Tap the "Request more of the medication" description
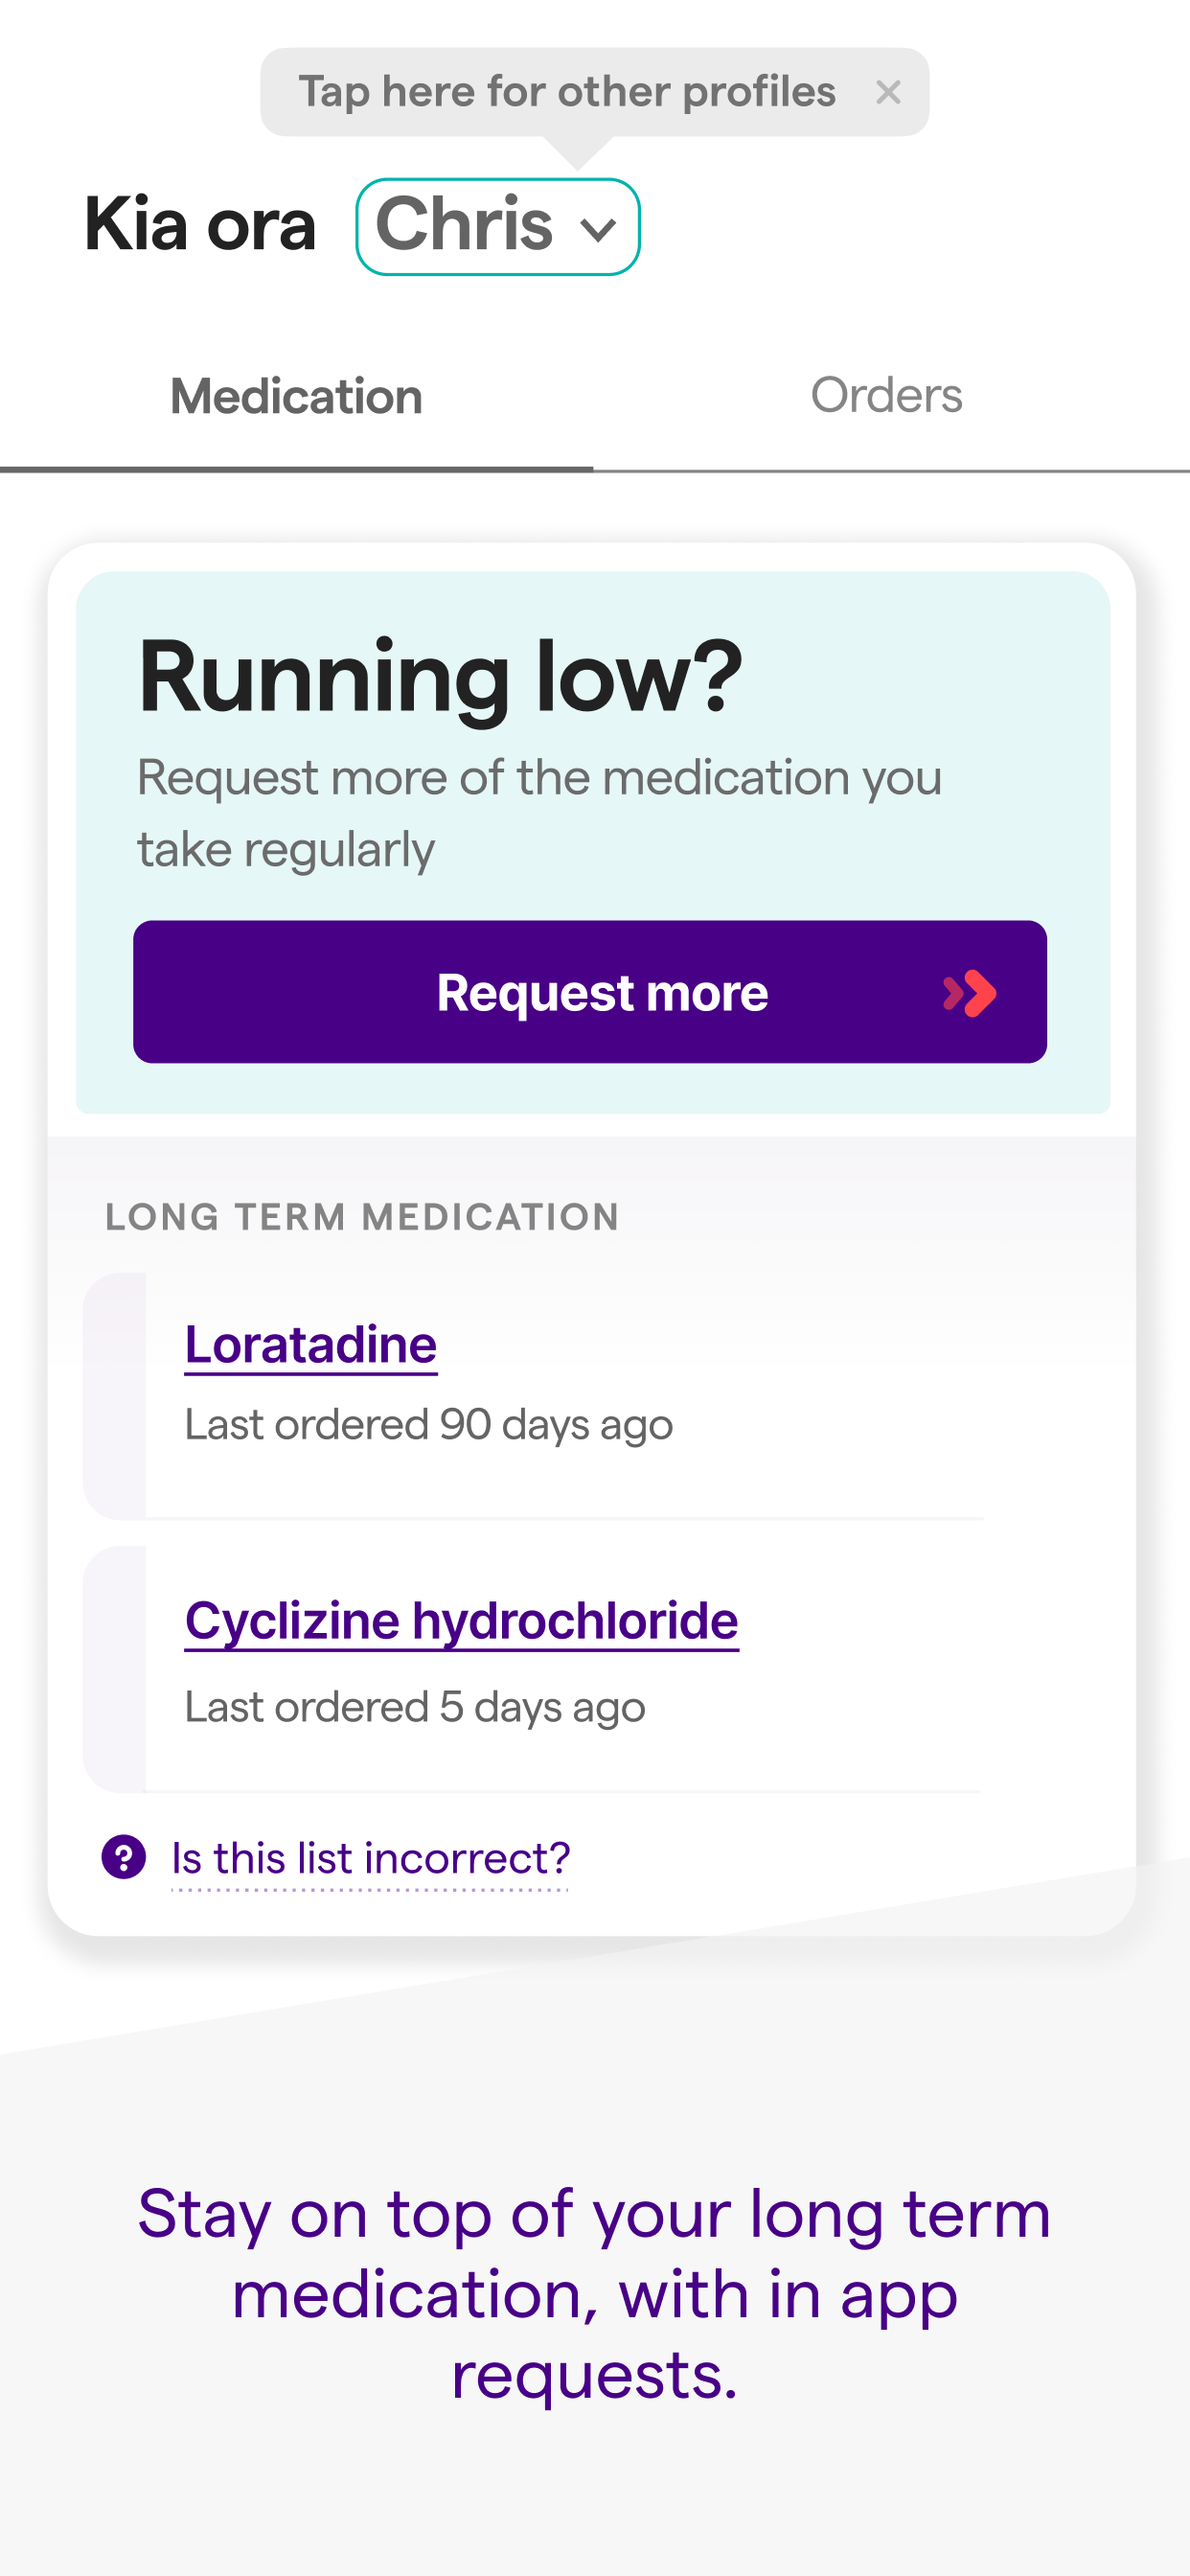 click(539, 813)
